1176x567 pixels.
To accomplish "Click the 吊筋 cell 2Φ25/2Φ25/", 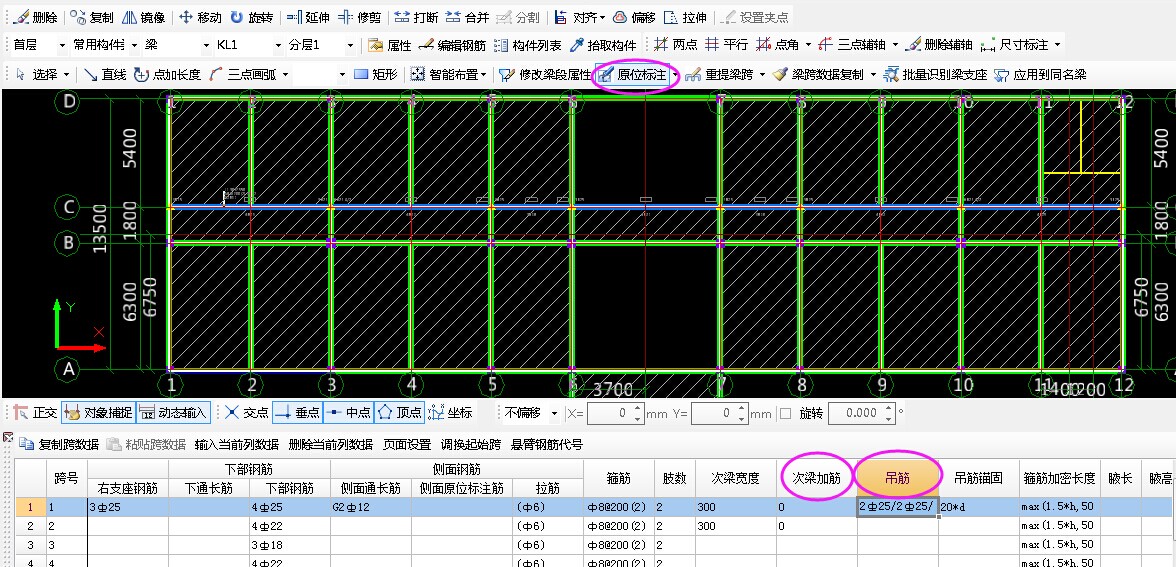I will (x=898, y=507).
